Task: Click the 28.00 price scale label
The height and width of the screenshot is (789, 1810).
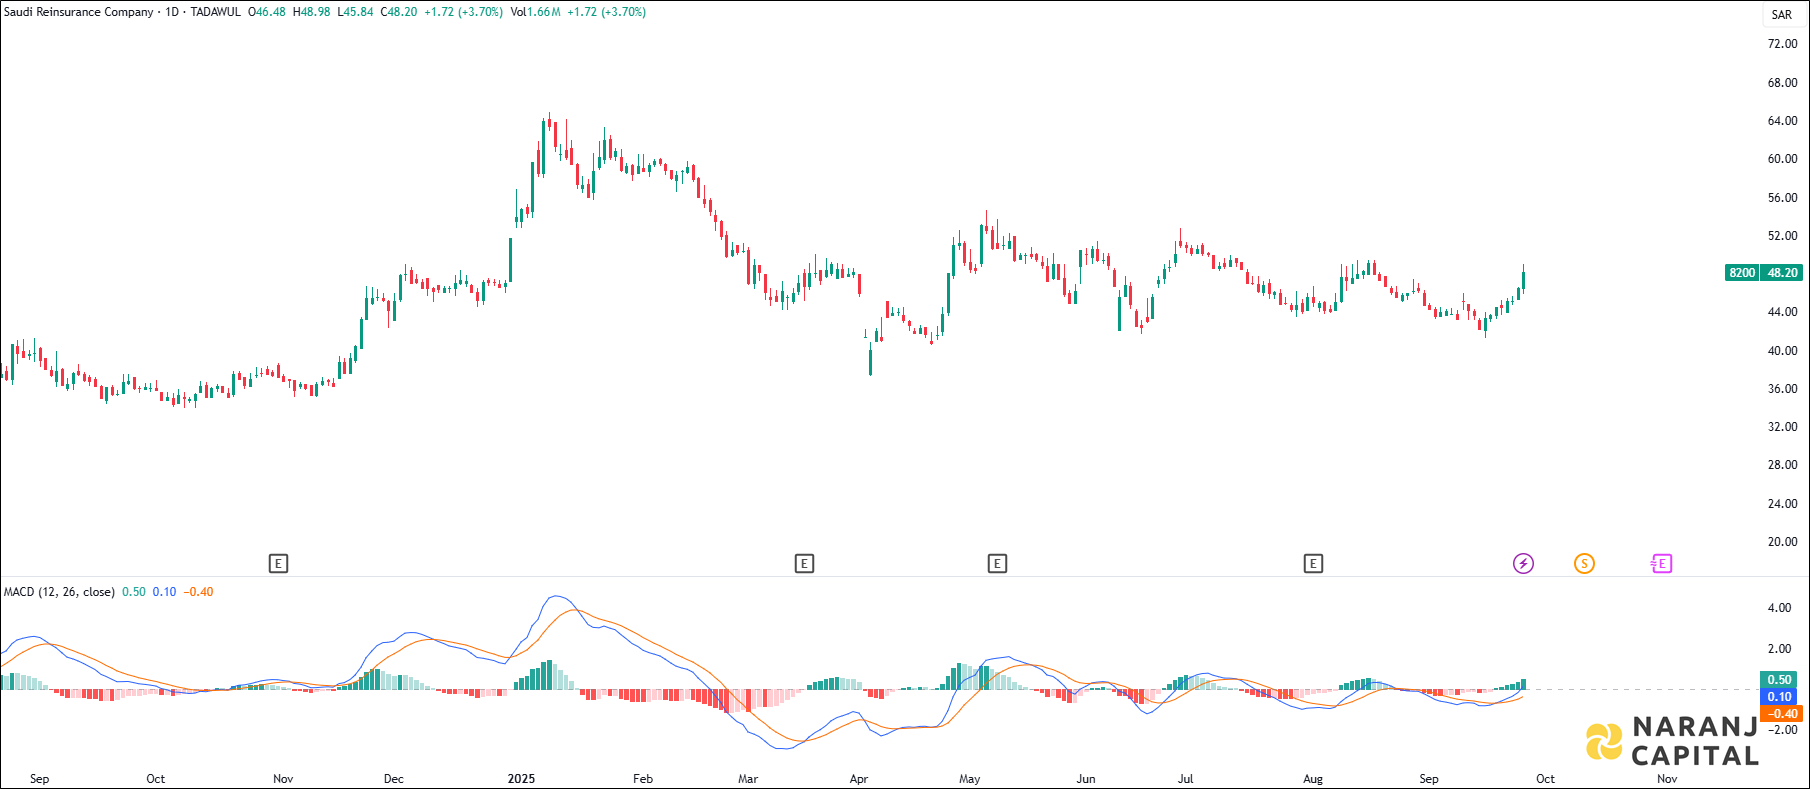Action: [1782, 465]
